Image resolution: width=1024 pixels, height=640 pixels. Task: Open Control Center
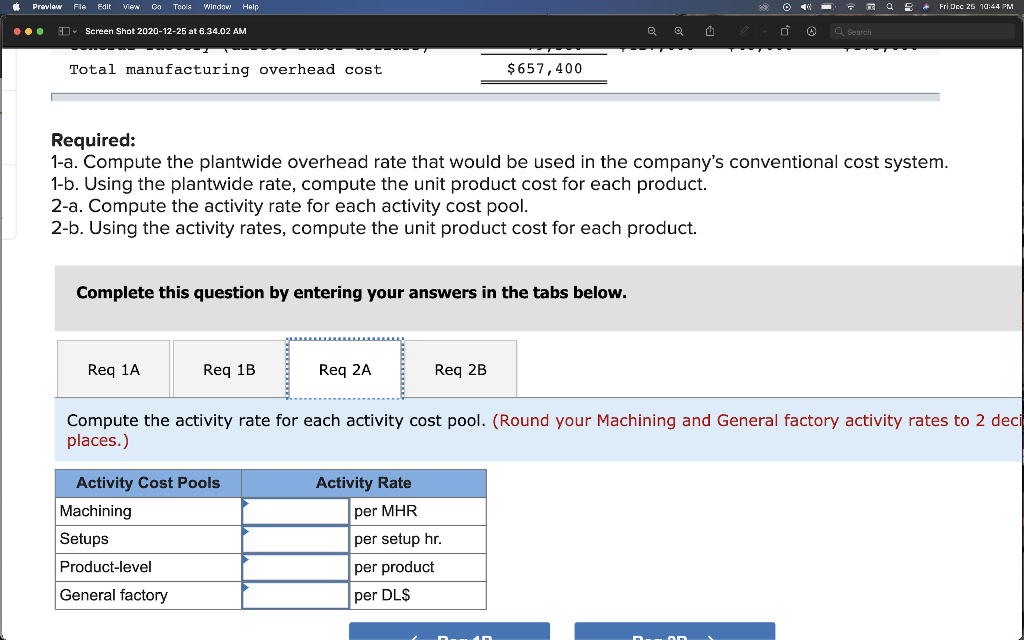[908, 7]
